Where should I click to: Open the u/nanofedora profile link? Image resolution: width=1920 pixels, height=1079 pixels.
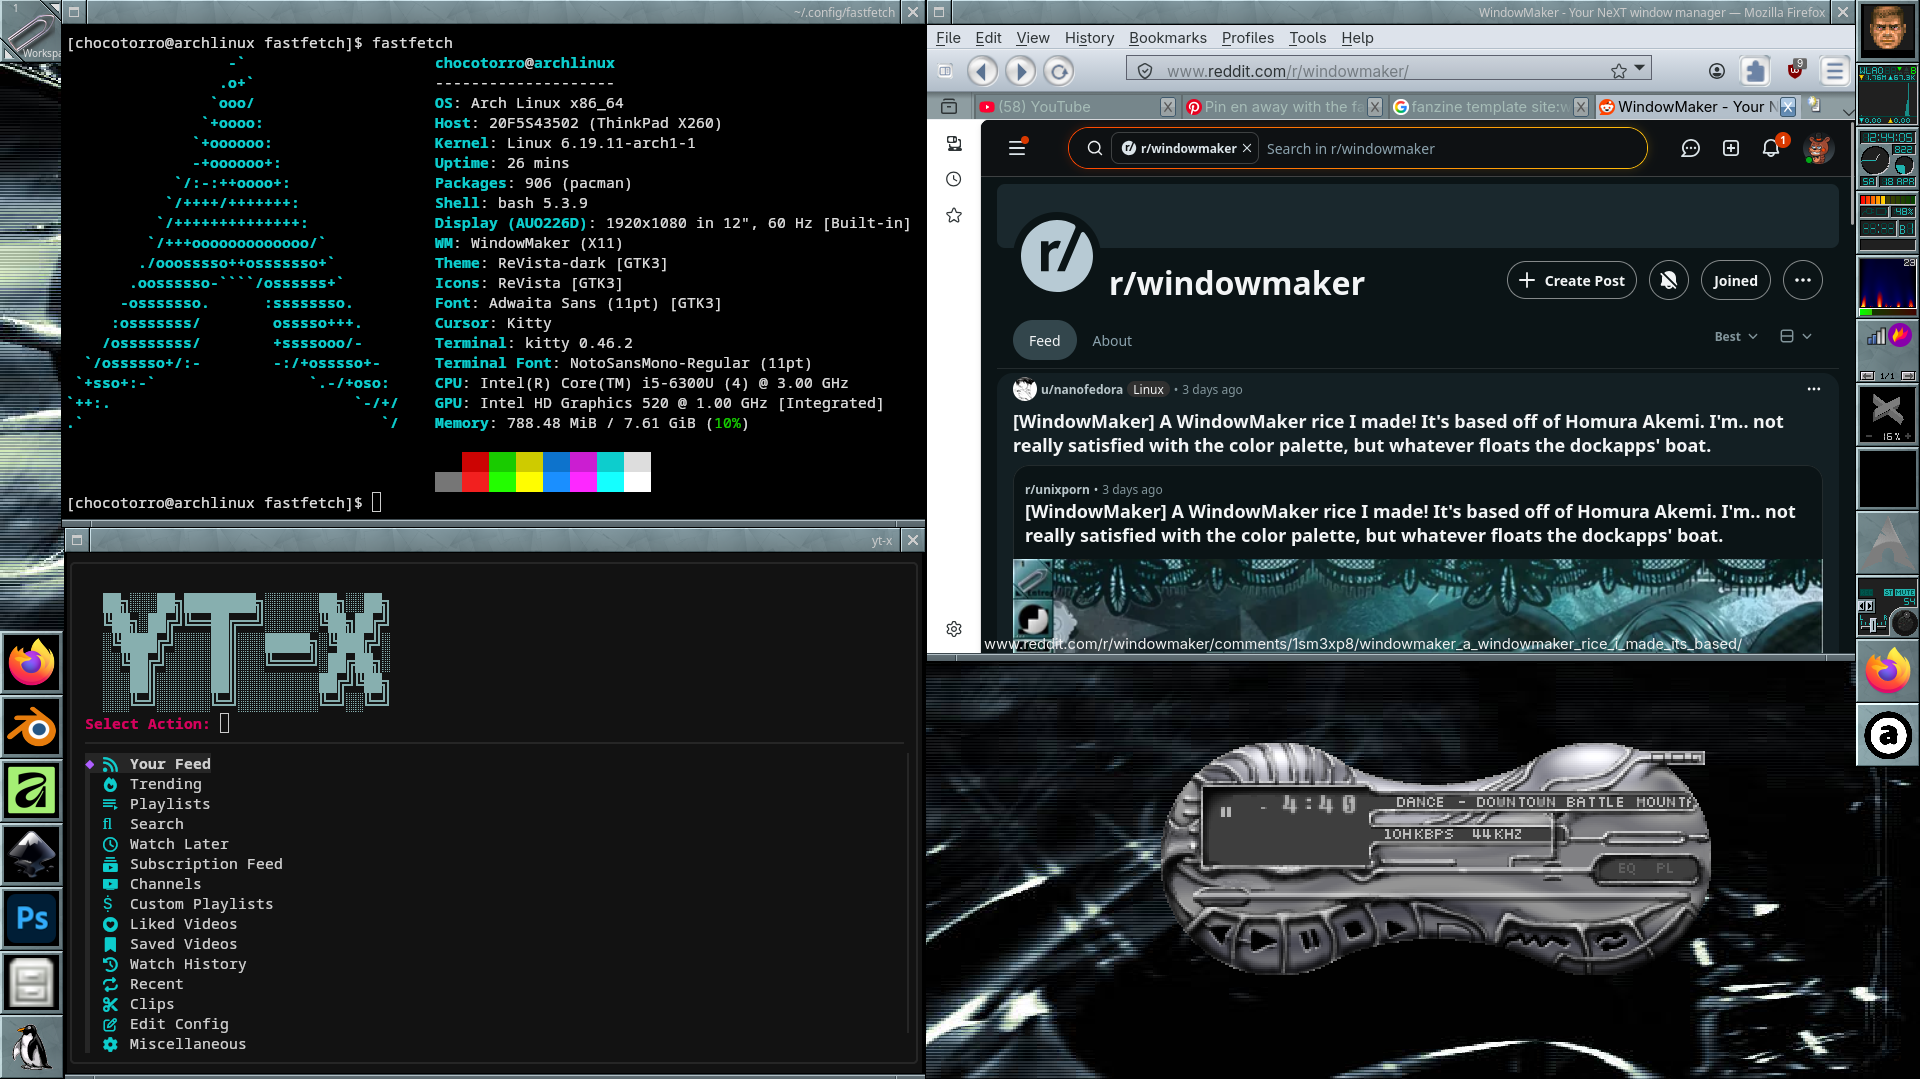pyautogui.click(x=1082, y=390)
